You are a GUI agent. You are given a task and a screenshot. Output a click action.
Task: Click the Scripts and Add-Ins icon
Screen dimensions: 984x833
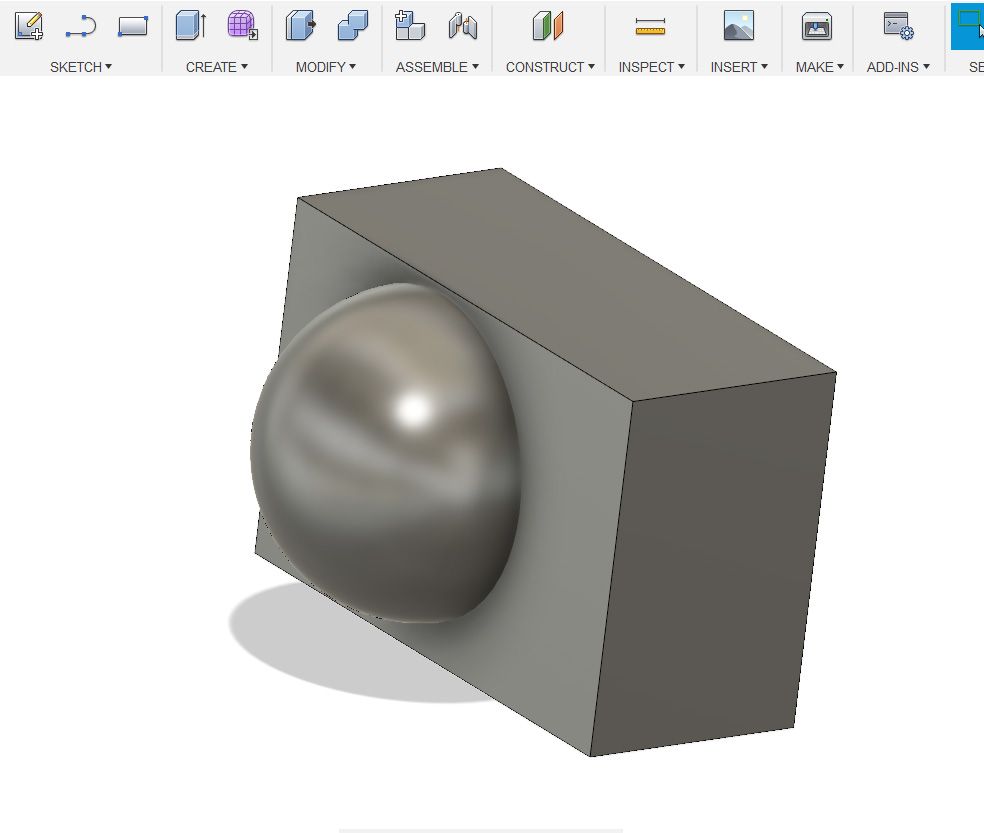(899, 26)
